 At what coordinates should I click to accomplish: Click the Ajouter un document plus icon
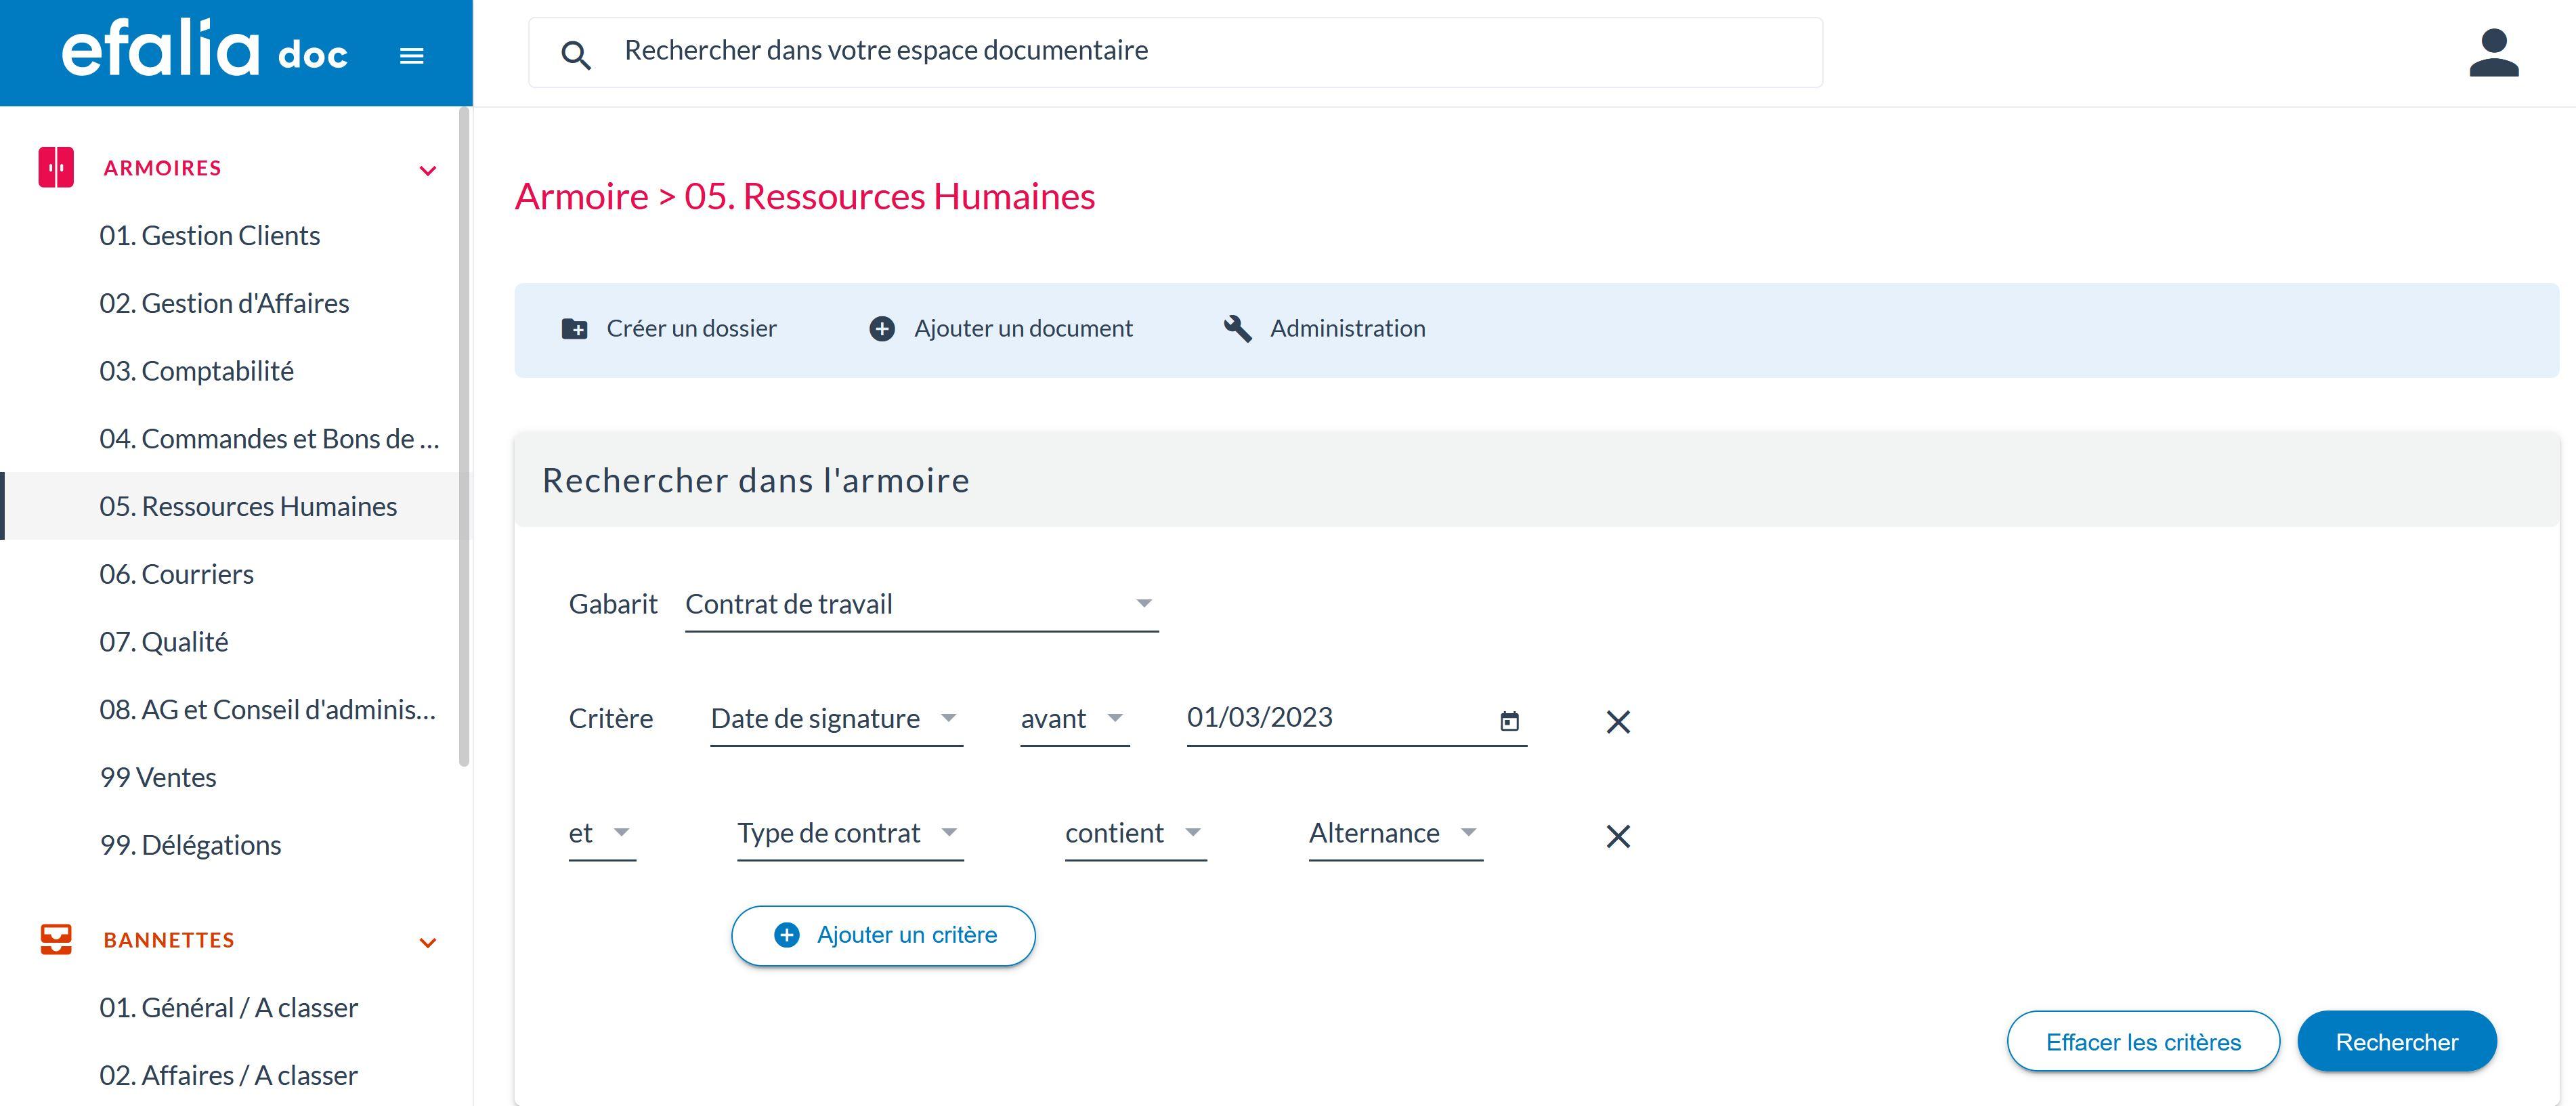(881, 328)
